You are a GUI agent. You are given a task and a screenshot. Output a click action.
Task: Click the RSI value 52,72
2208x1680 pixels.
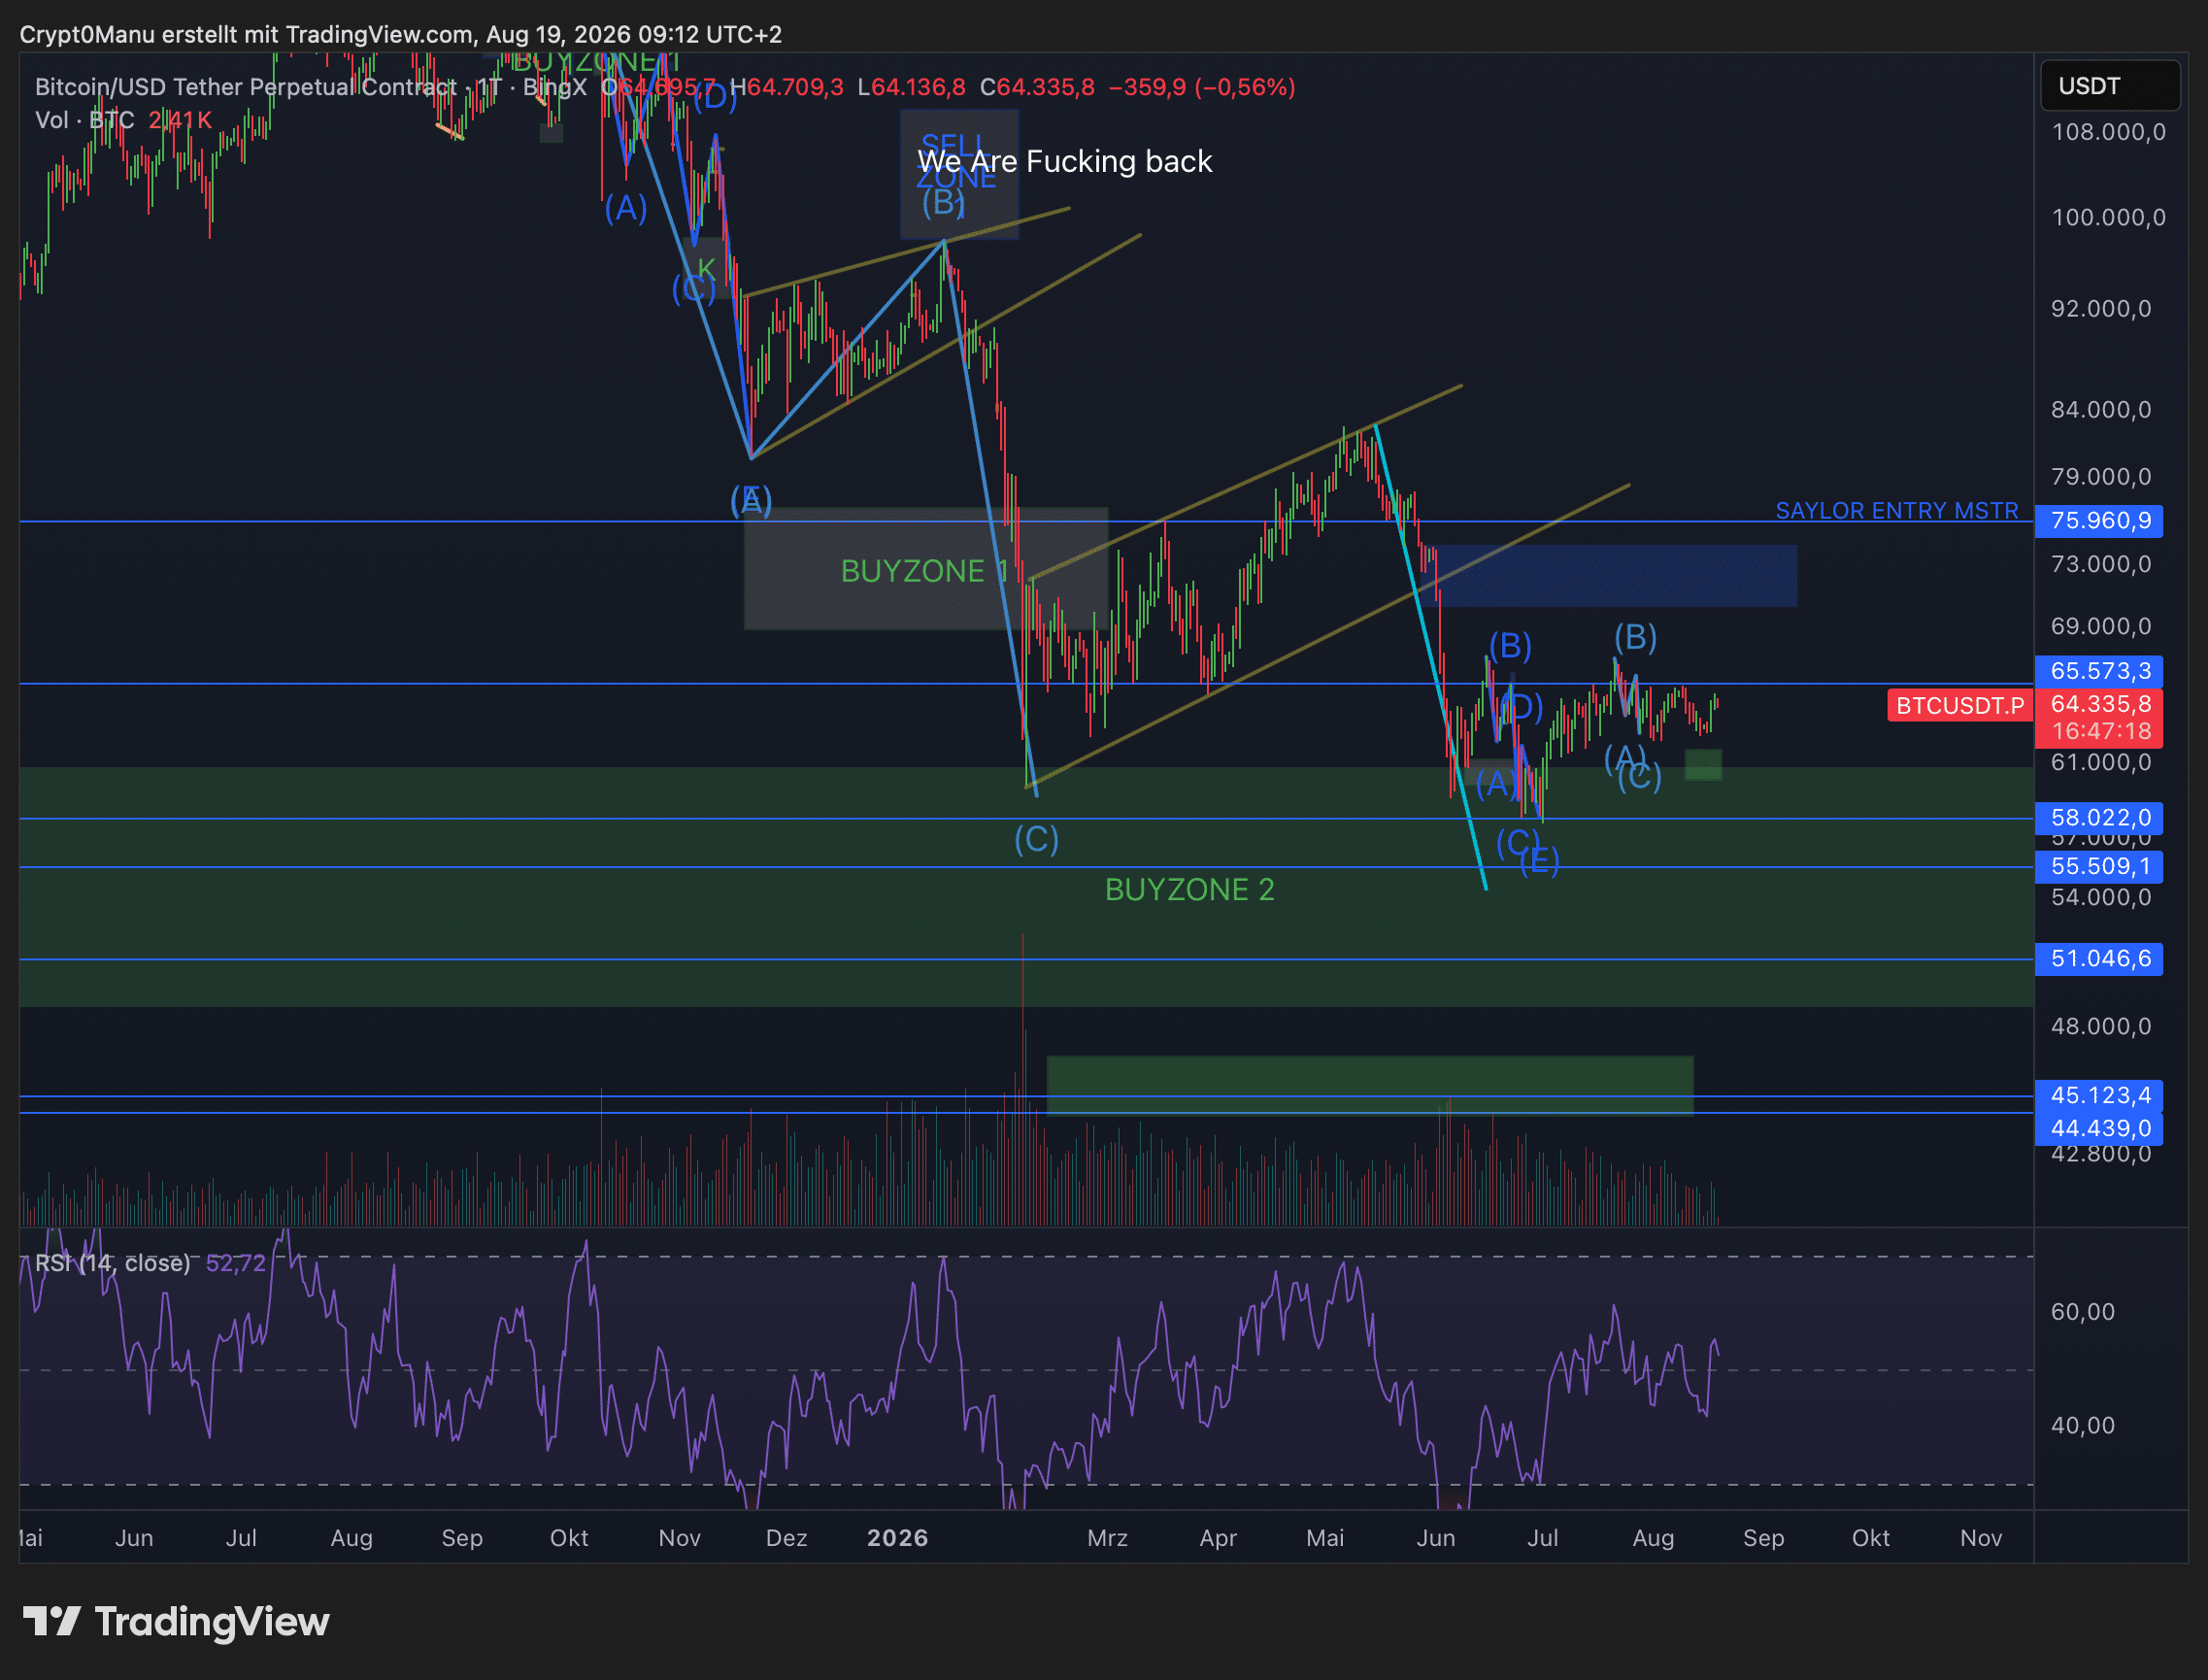point(236,1263)
